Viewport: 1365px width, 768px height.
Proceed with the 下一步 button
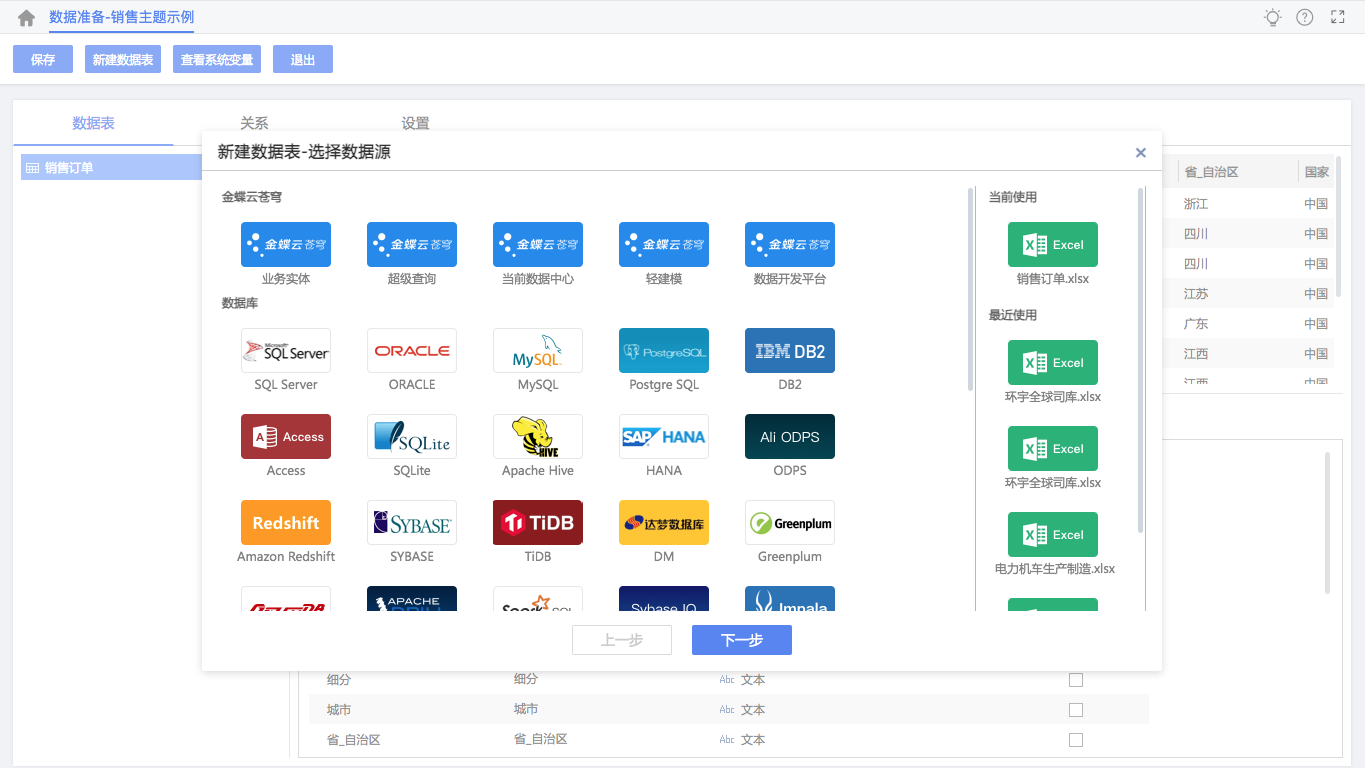click(742, 640)
